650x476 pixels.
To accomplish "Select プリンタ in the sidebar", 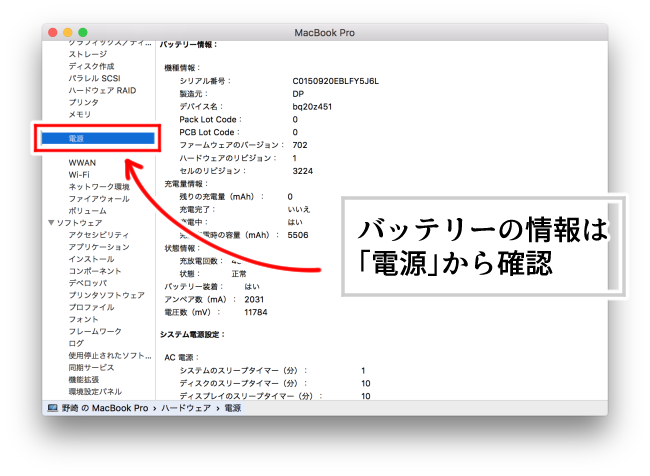I will (83, 102).
